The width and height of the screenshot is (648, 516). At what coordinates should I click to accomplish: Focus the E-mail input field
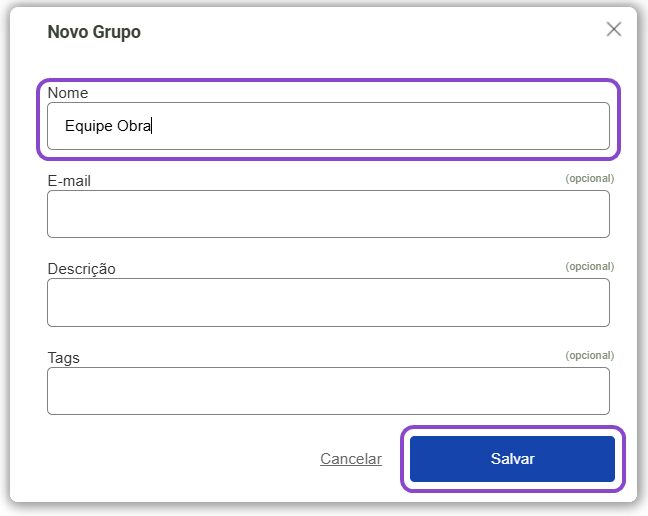coord(328,214)
